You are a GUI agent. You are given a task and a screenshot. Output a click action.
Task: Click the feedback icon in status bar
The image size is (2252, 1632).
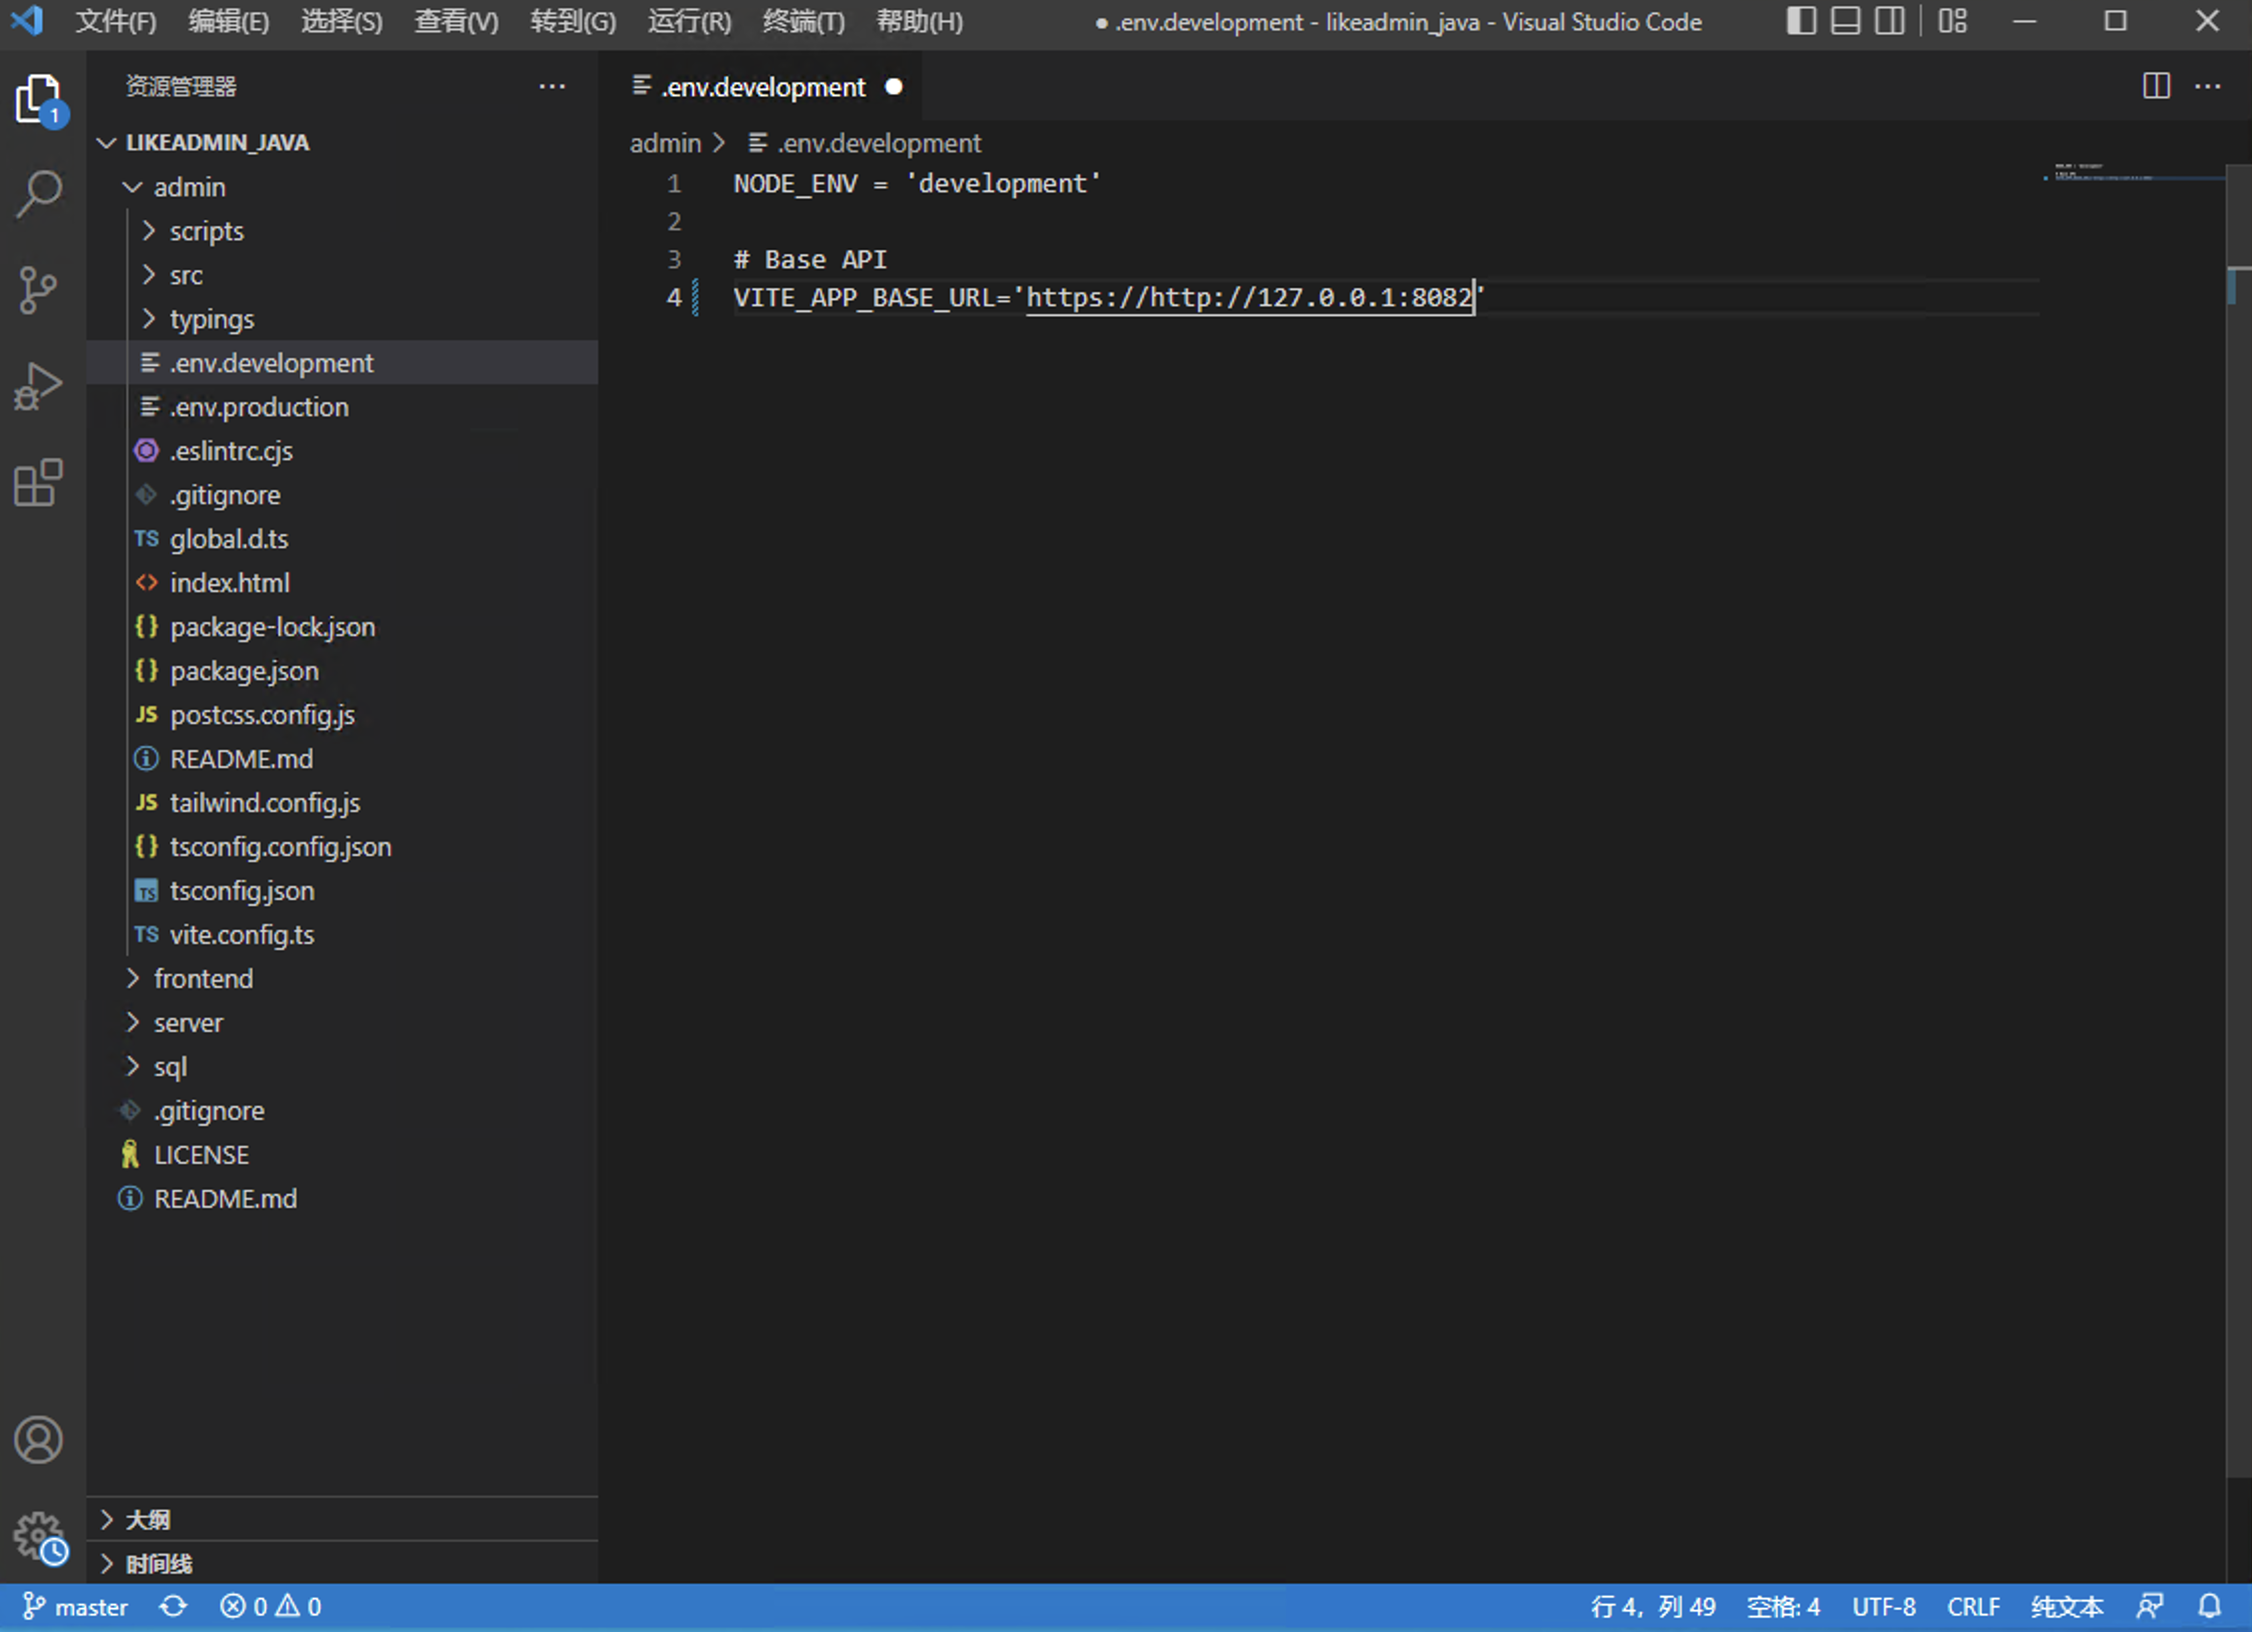click(x=2150, y=1607)
